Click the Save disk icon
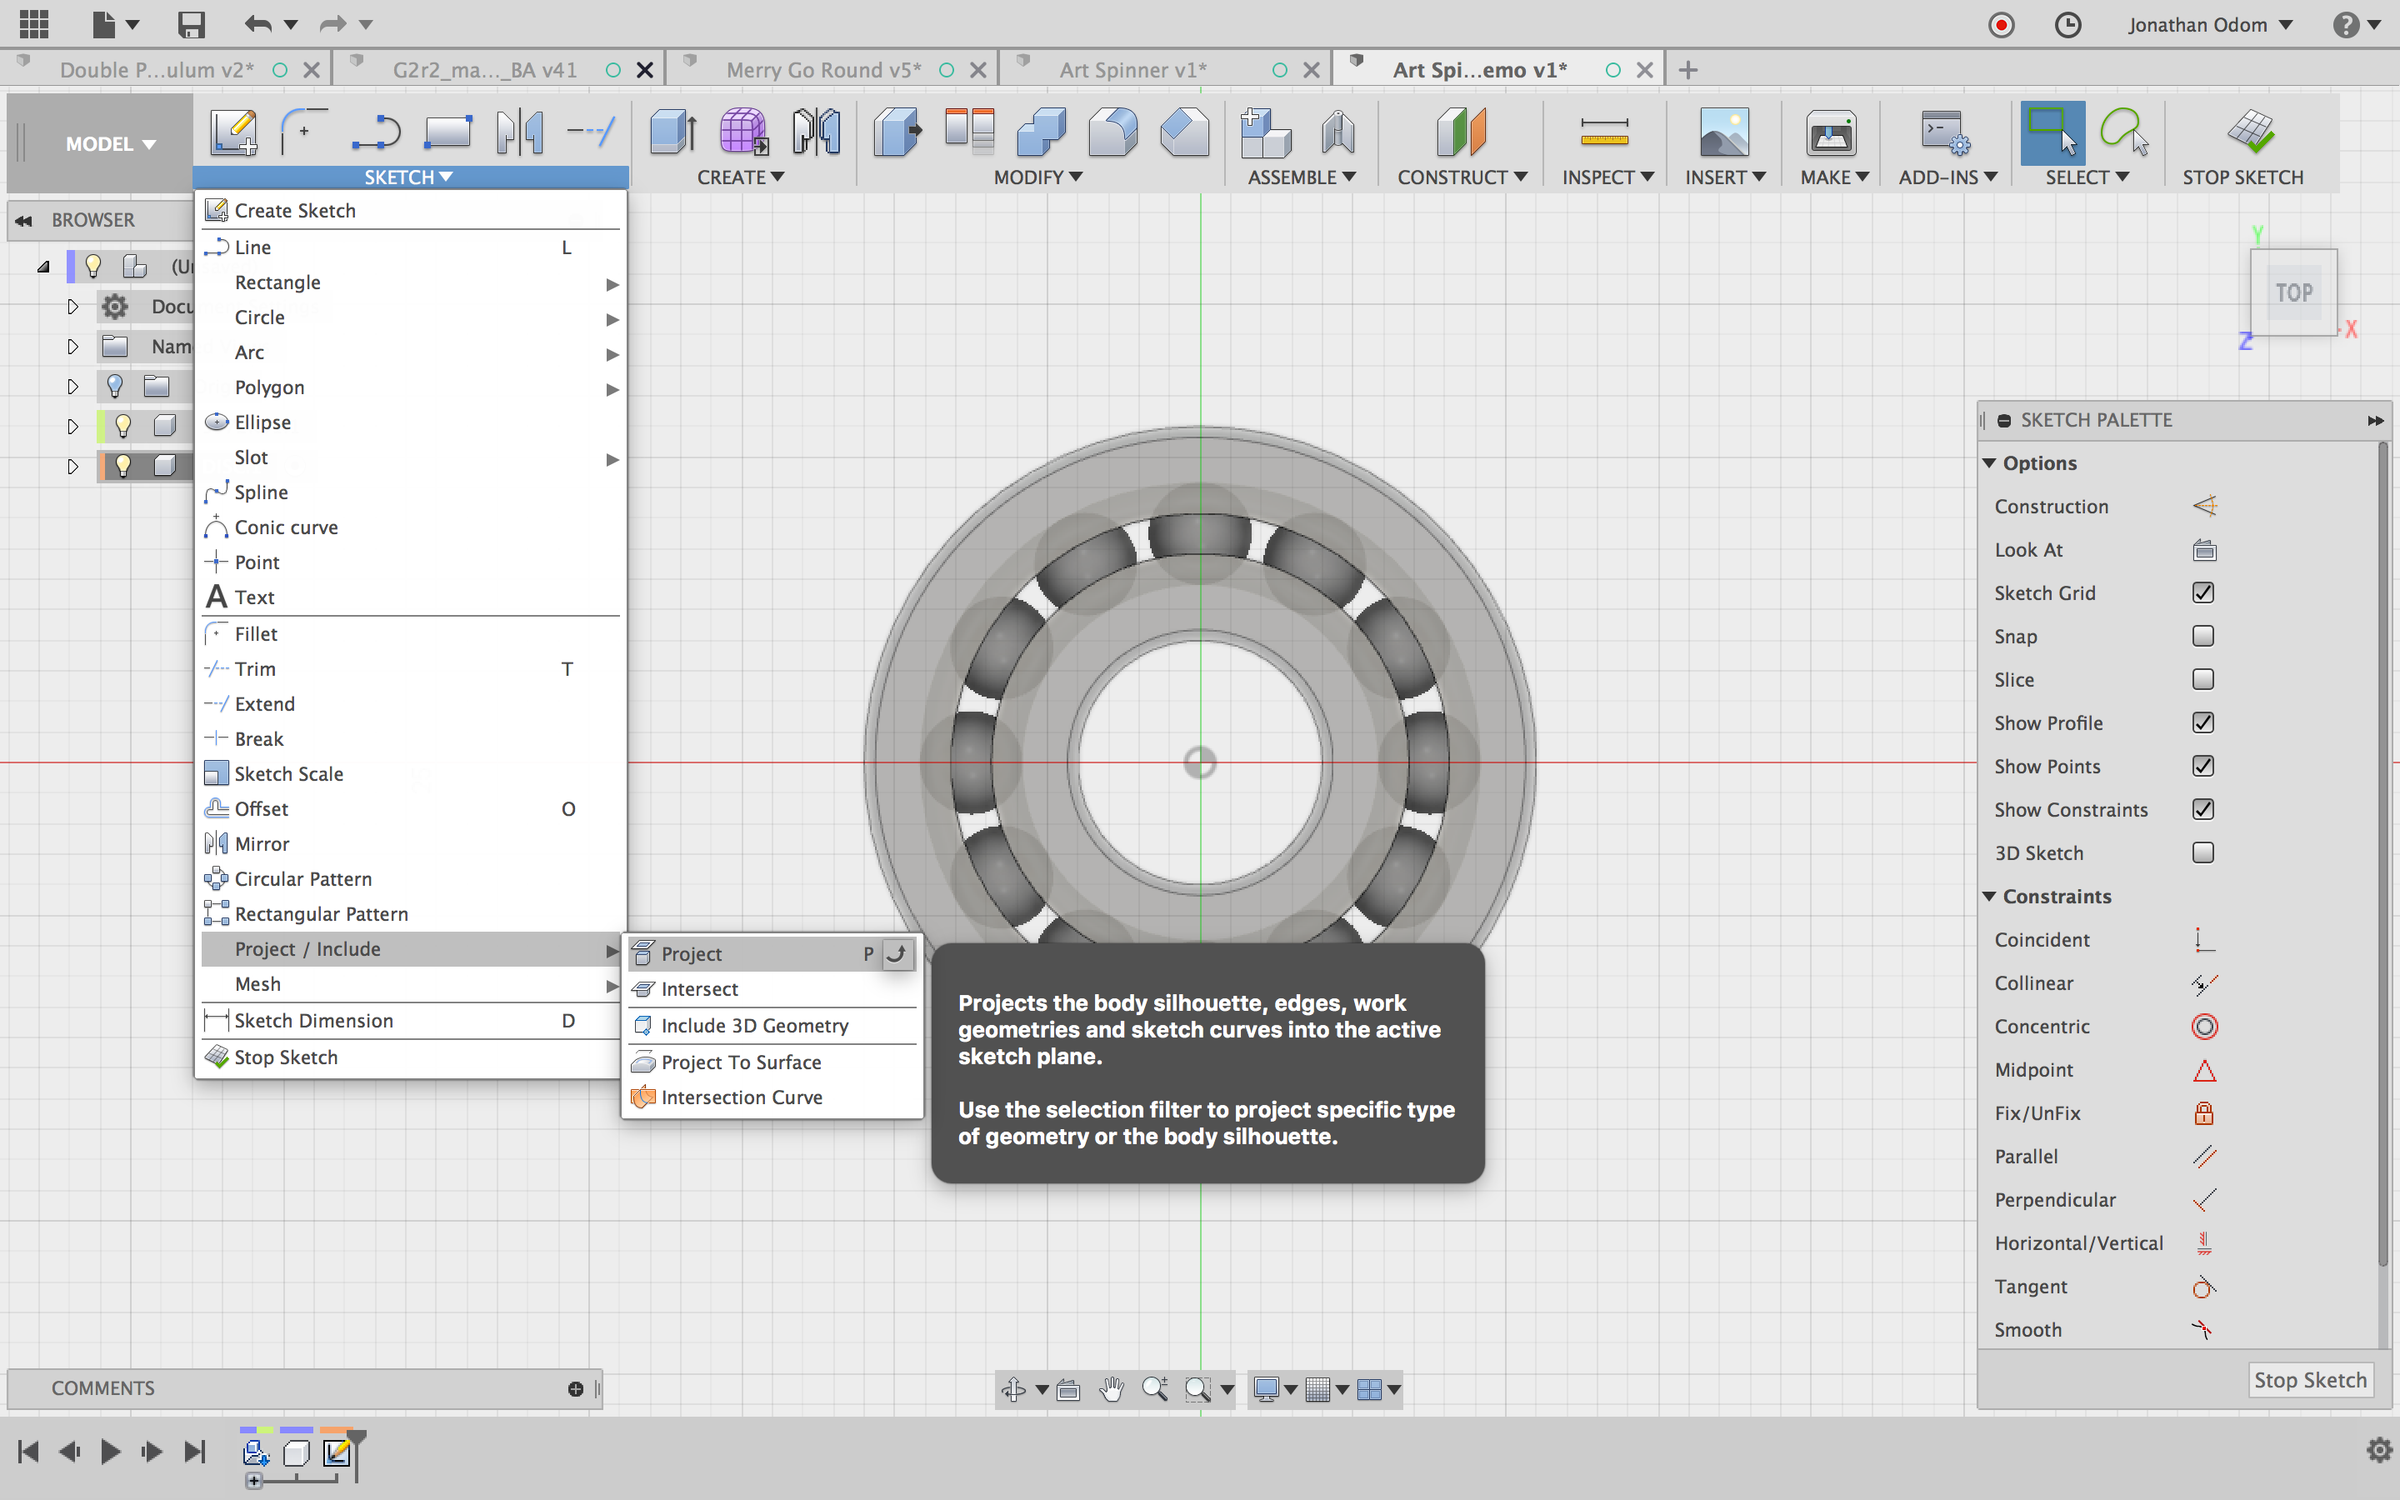Viewport: 2400px width, 1500px height. click(190, 24)
